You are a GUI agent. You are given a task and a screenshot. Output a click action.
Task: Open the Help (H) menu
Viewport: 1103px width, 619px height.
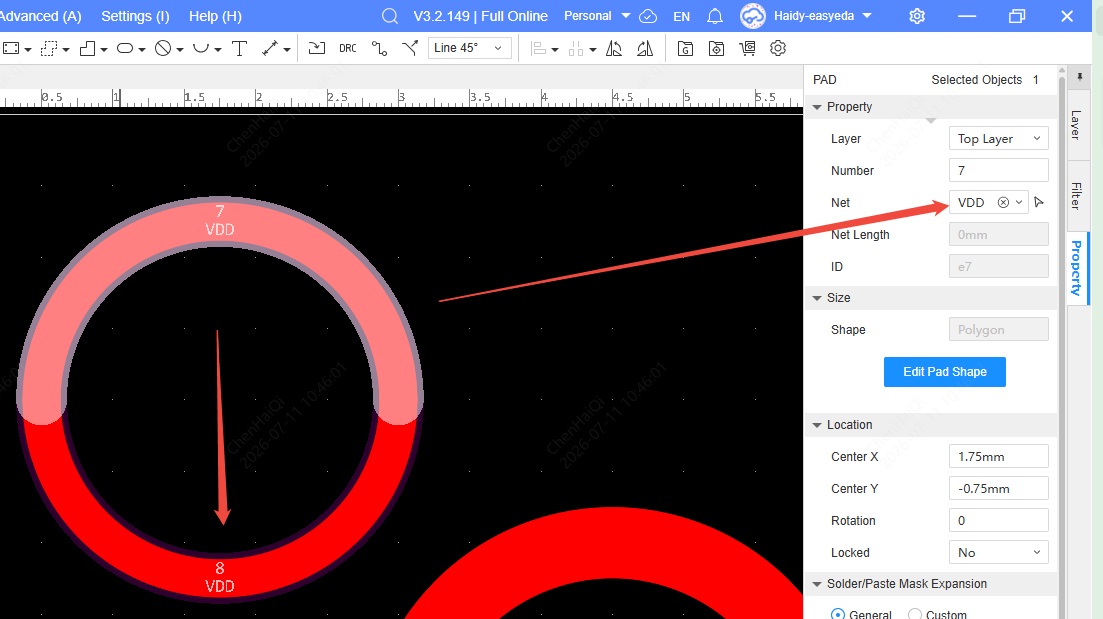coord(215,16)
